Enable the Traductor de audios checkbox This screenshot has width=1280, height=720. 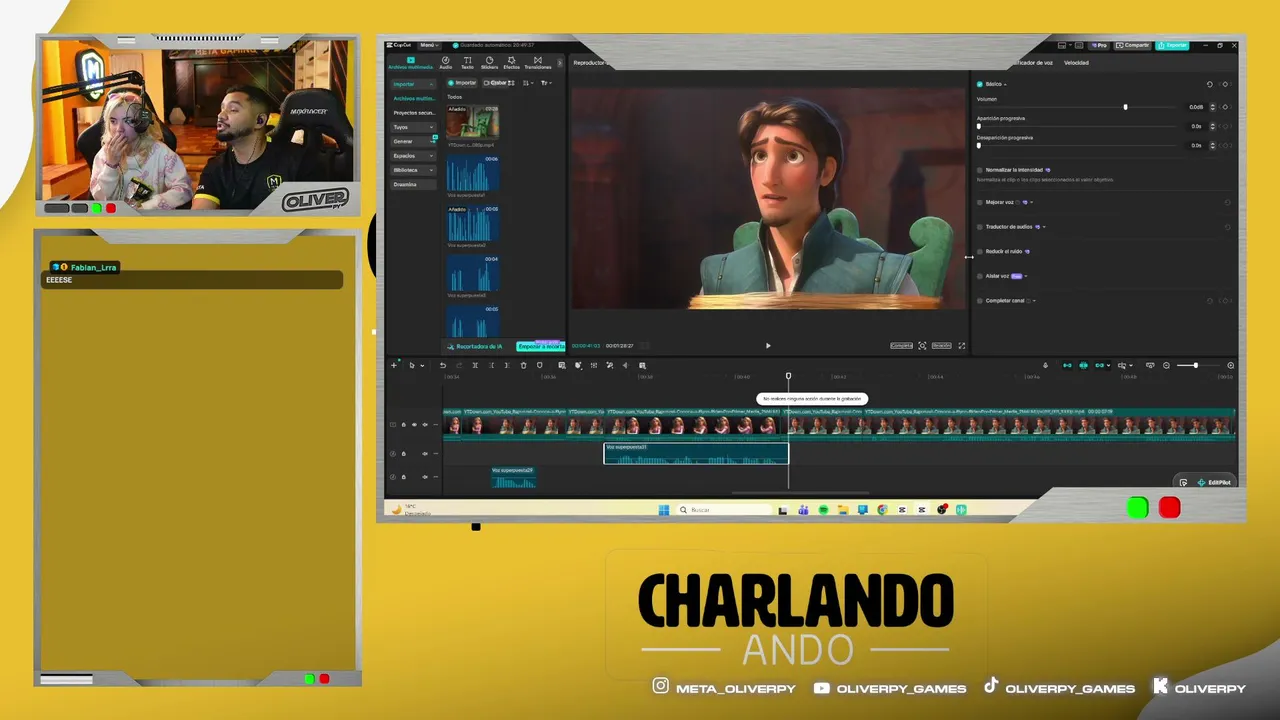tap(979, 227)
